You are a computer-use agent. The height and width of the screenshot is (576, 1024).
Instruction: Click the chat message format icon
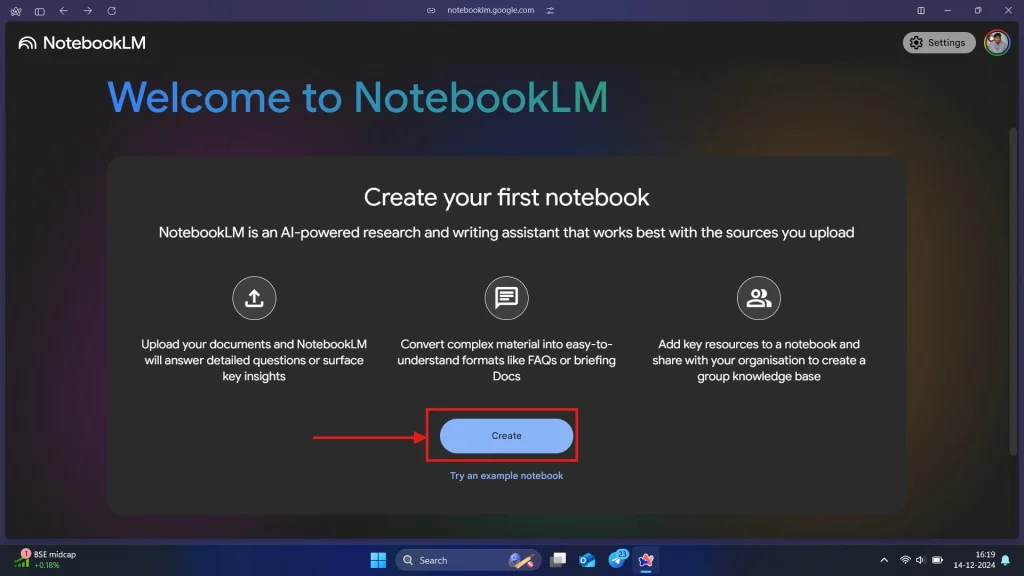point(506,298)
